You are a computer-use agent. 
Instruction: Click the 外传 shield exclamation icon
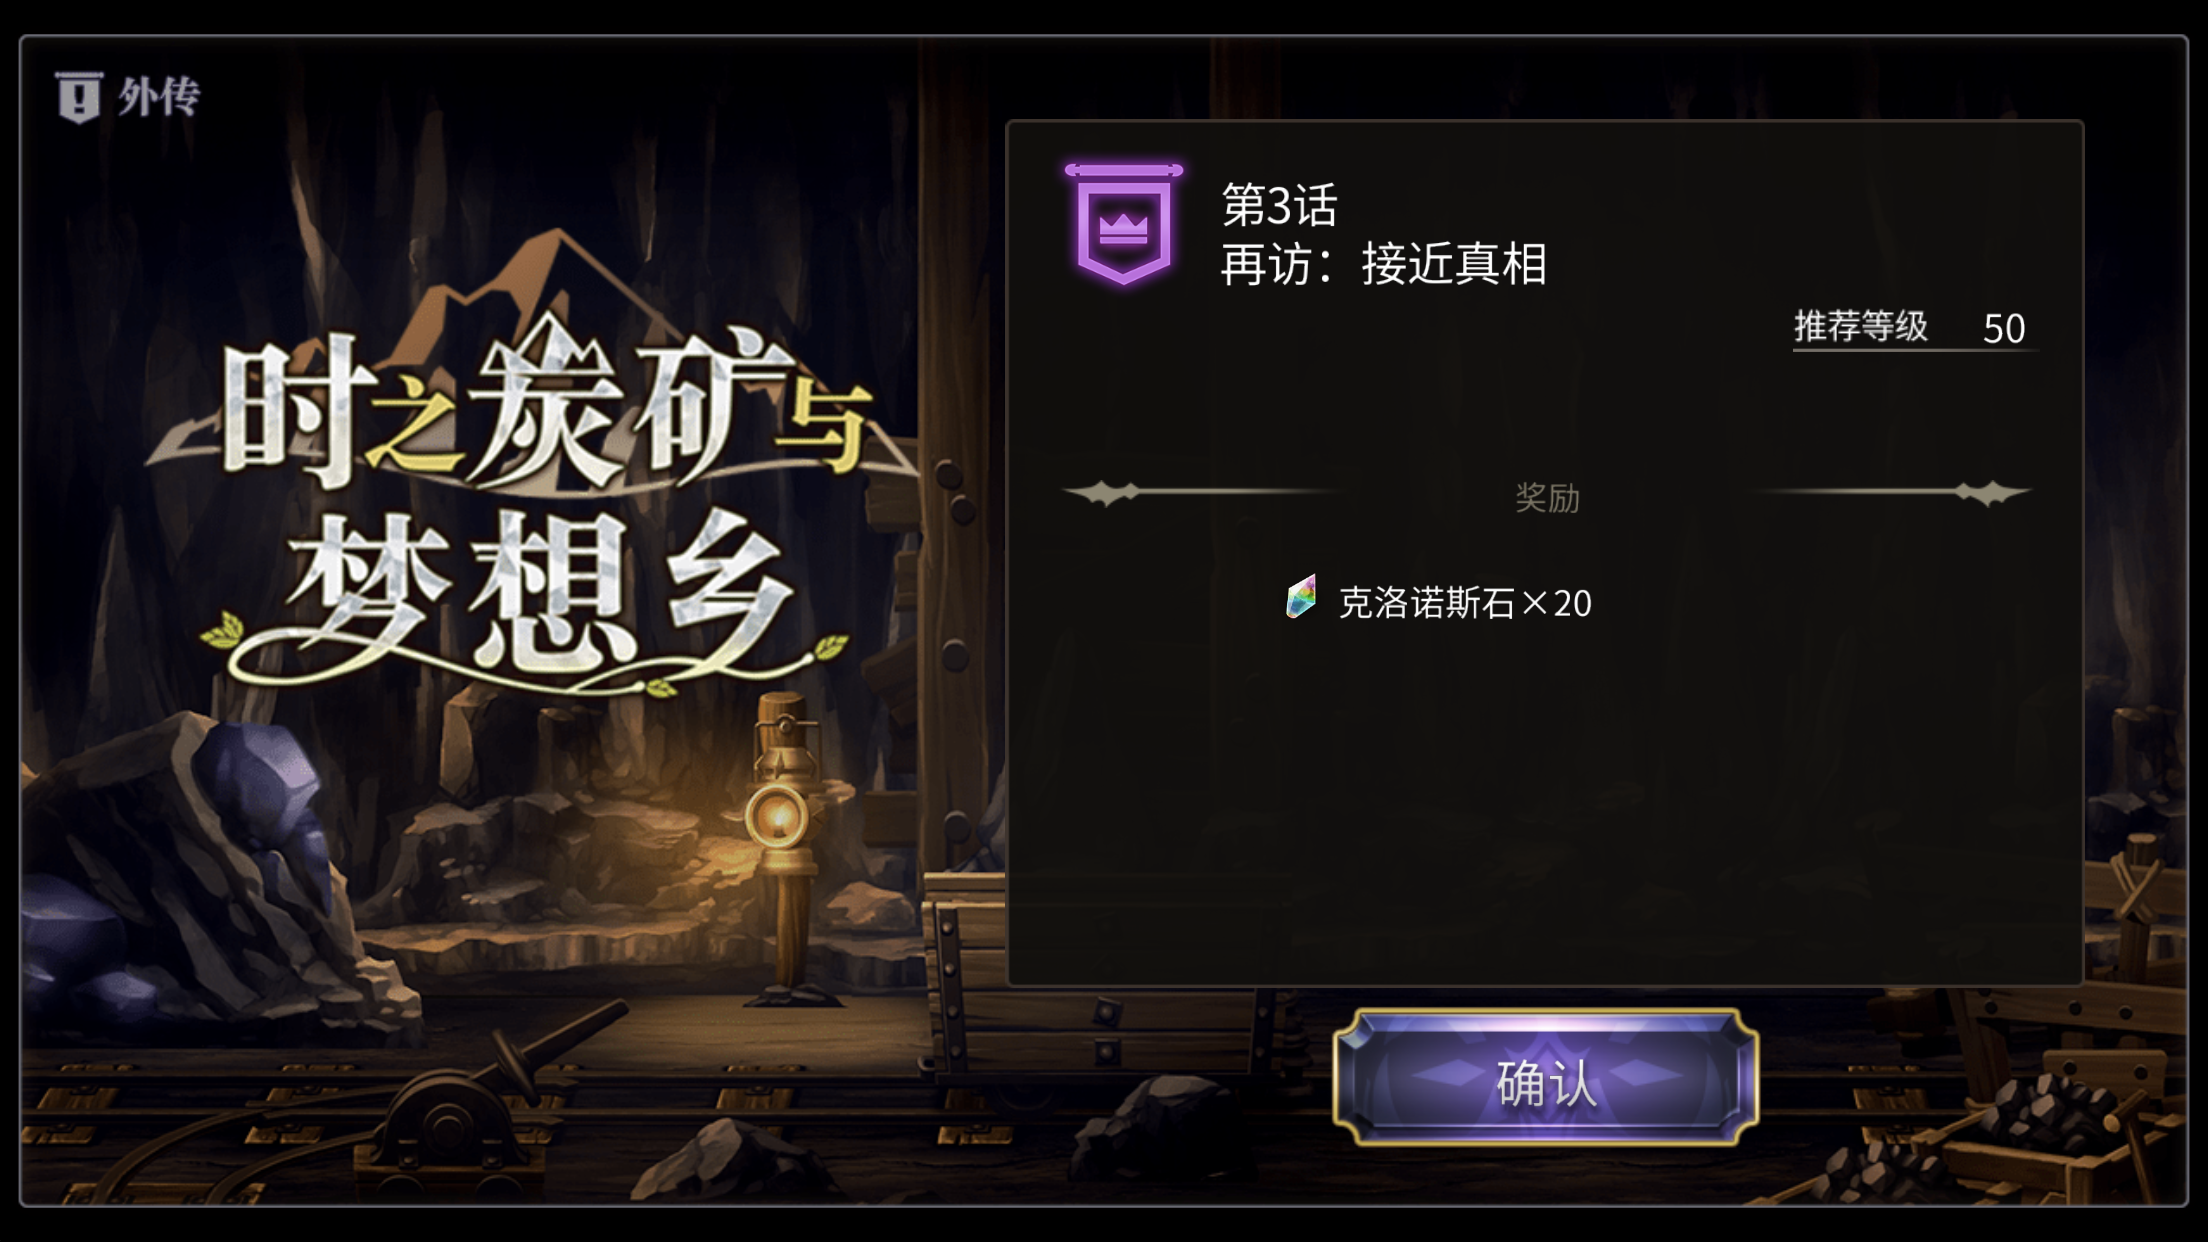[79, 97]
